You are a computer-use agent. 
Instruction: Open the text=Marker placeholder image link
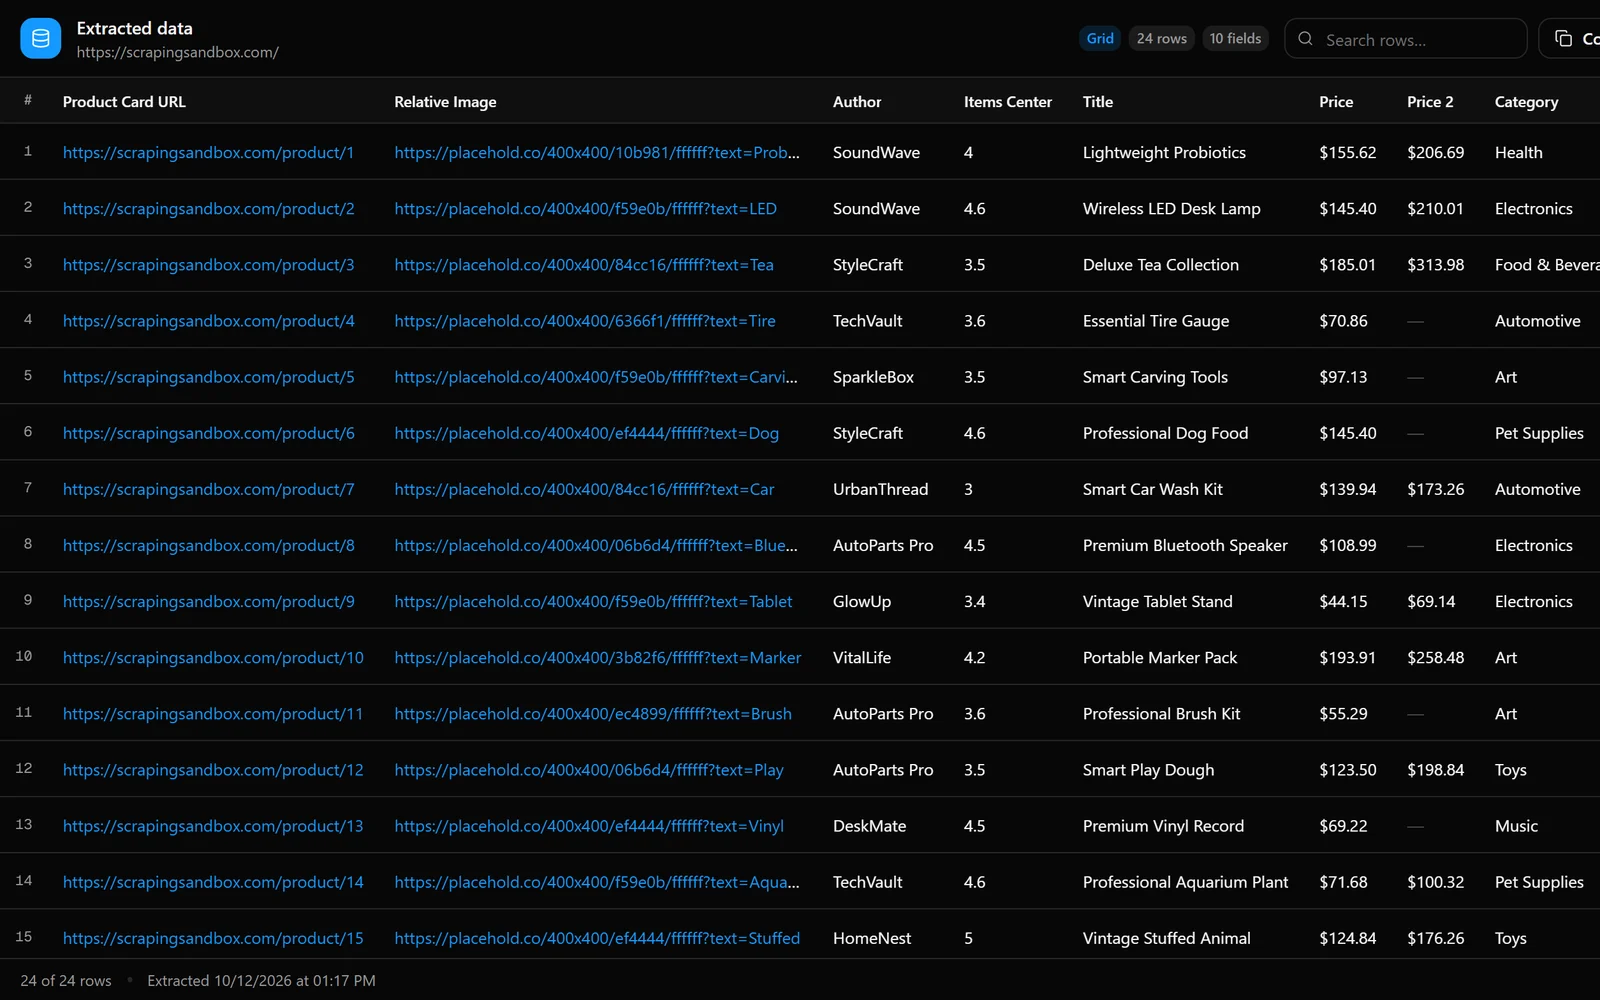point(597,658)
